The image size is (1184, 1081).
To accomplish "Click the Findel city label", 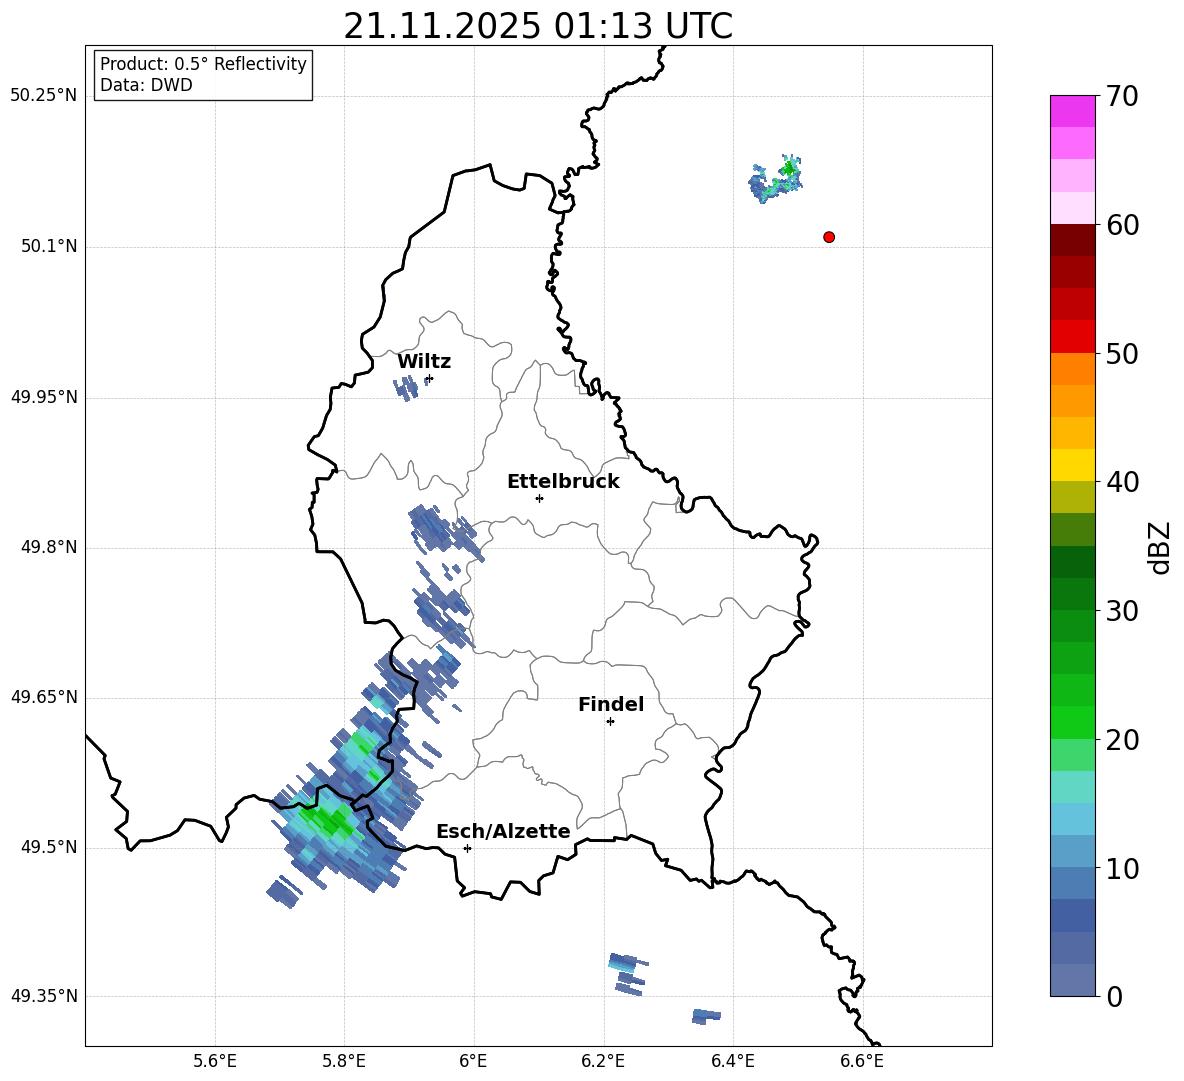I will 611,704.
